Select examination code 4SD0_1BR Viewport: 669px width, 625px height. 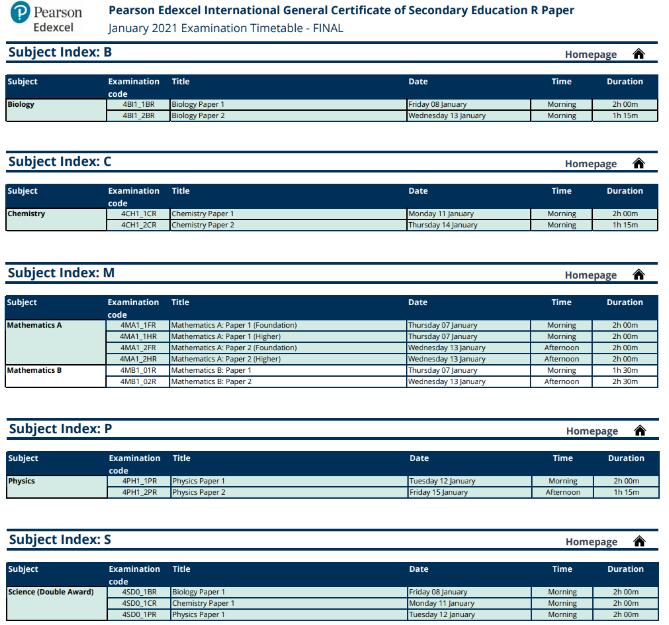139,592
